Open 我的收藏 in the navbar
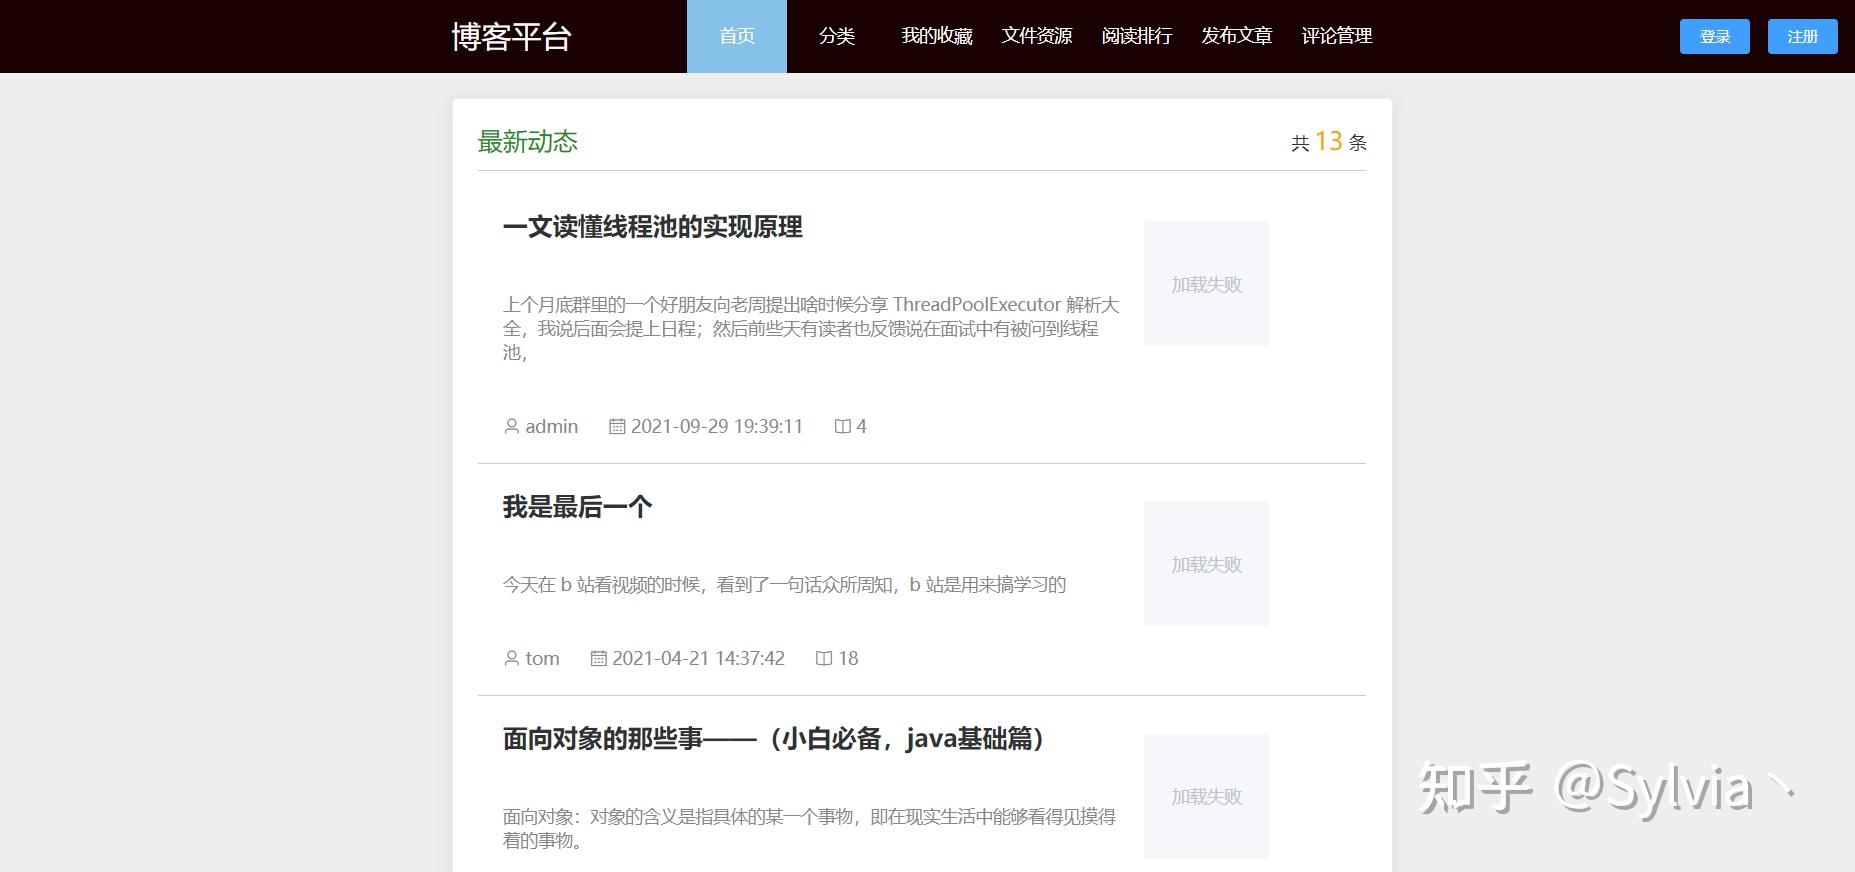The image size is (1855, 872). tap(937, 36)
